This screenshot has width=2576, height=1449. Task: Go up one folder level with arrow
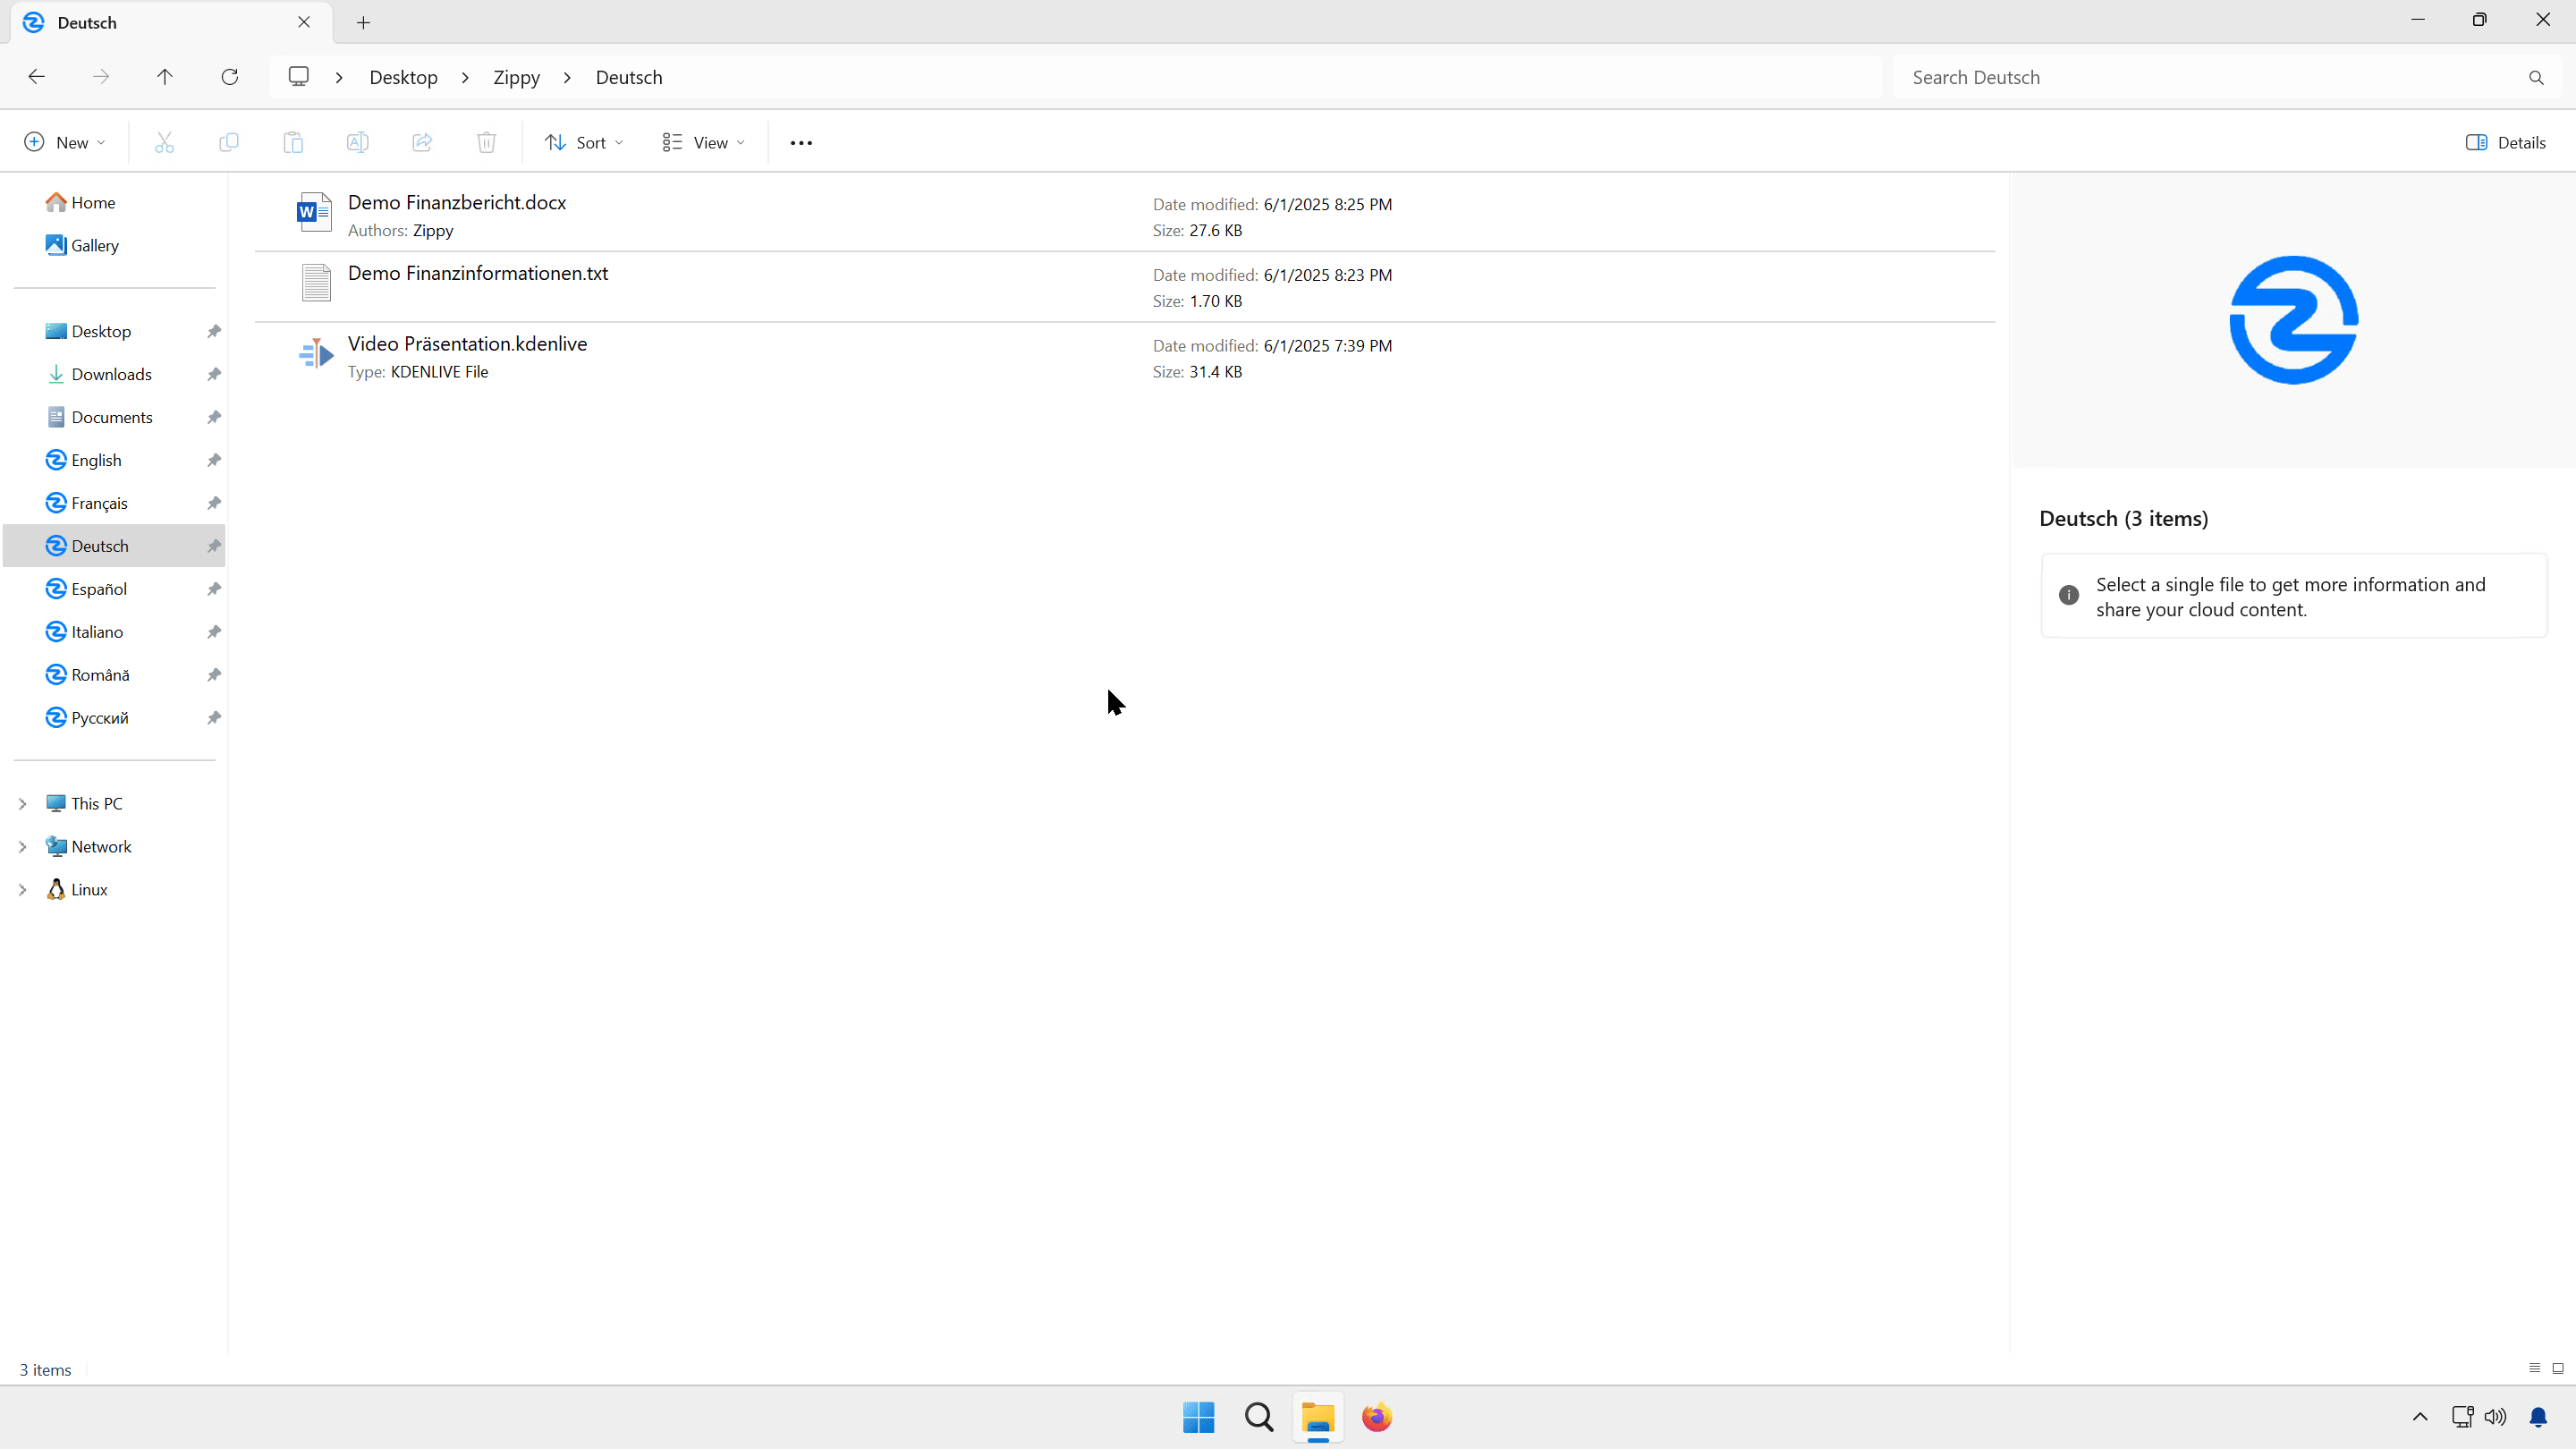pyautogui.click(x=165, y=77)
